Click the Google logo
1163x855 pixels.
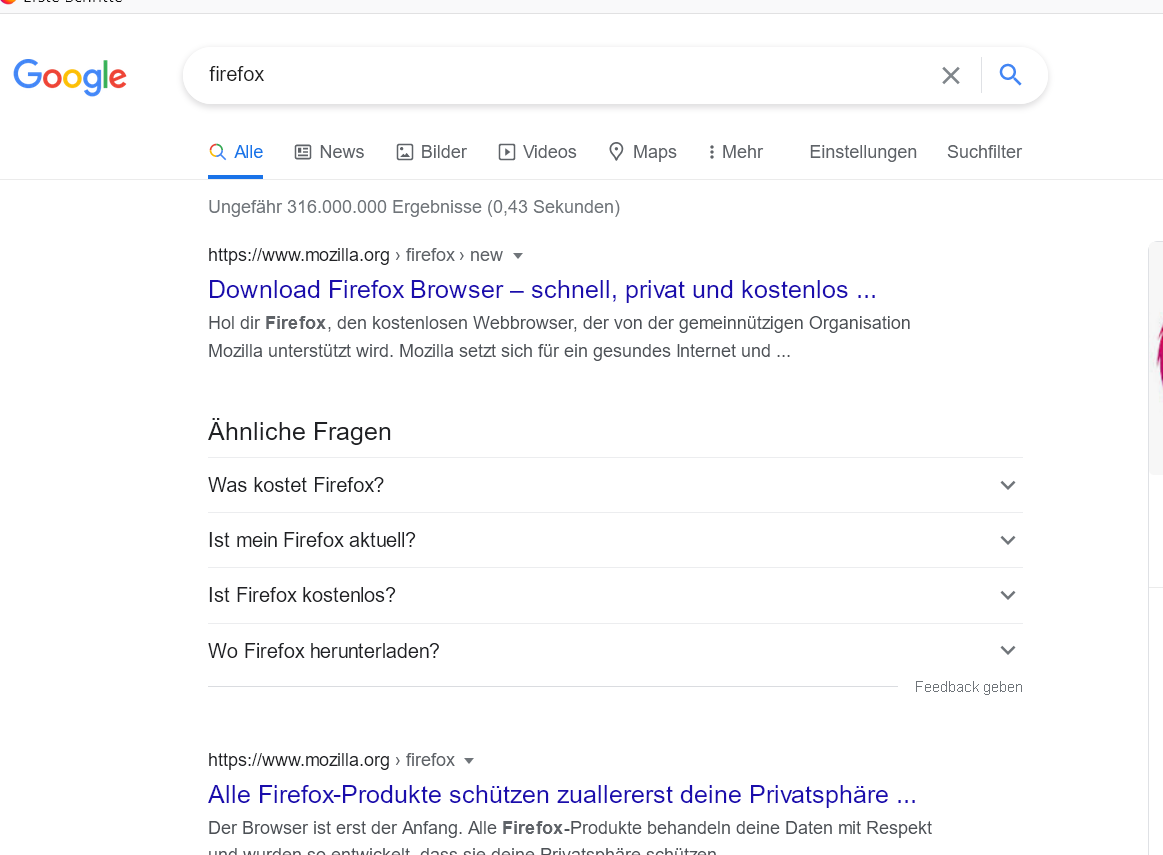[x=70, y=76]
